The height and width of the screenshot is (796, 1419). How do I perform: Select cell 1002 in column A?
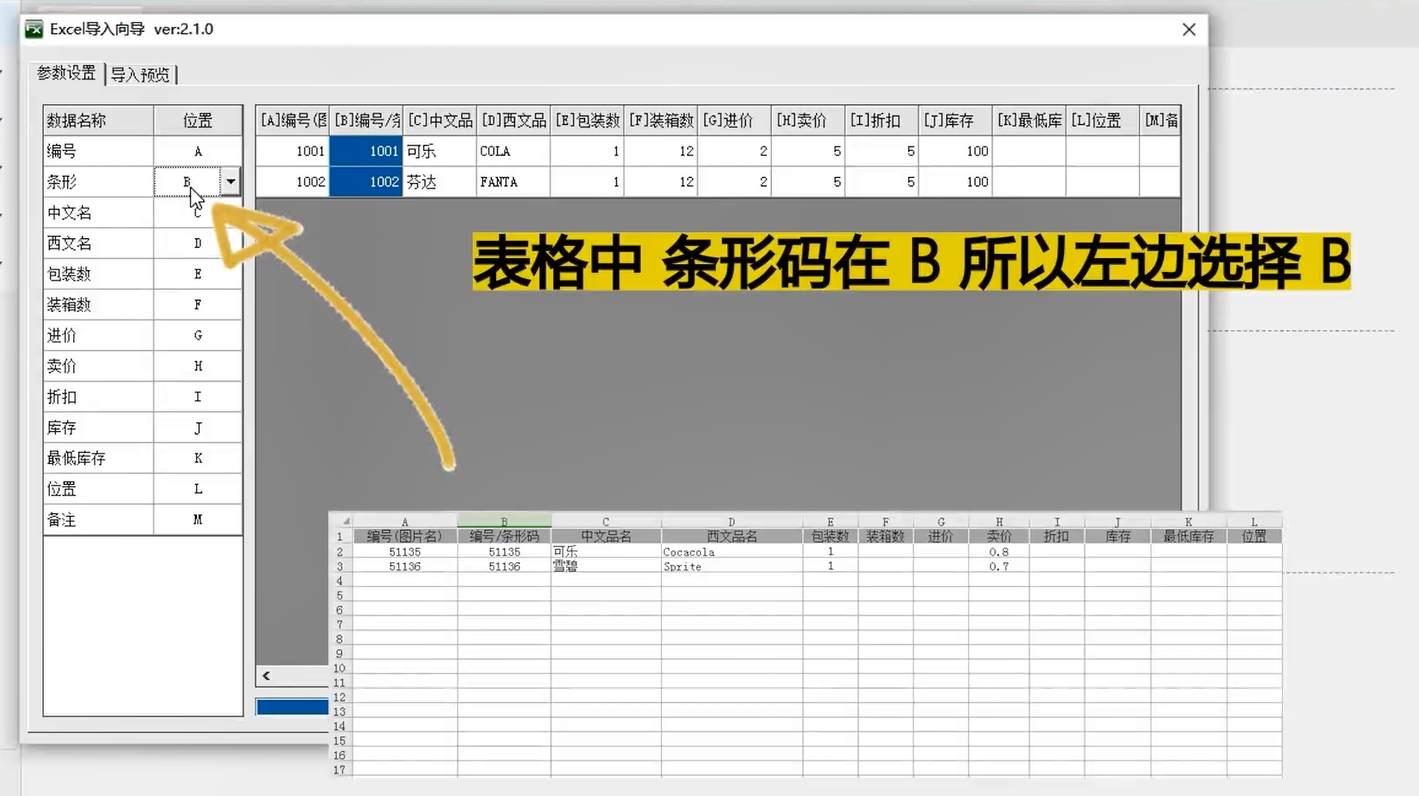pyautogui.click(x=292, y=182)
